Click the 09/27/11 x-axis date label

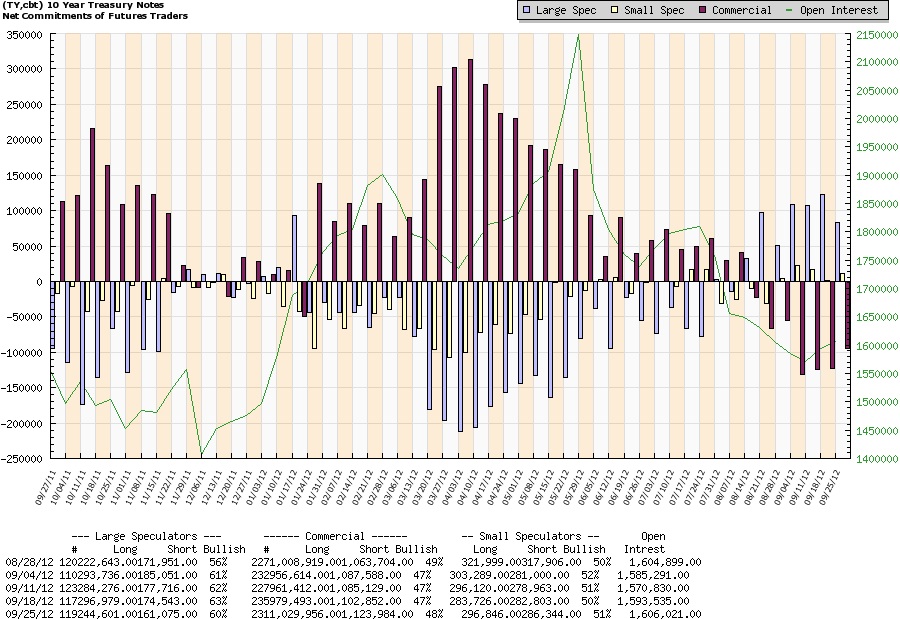[46, 488]
